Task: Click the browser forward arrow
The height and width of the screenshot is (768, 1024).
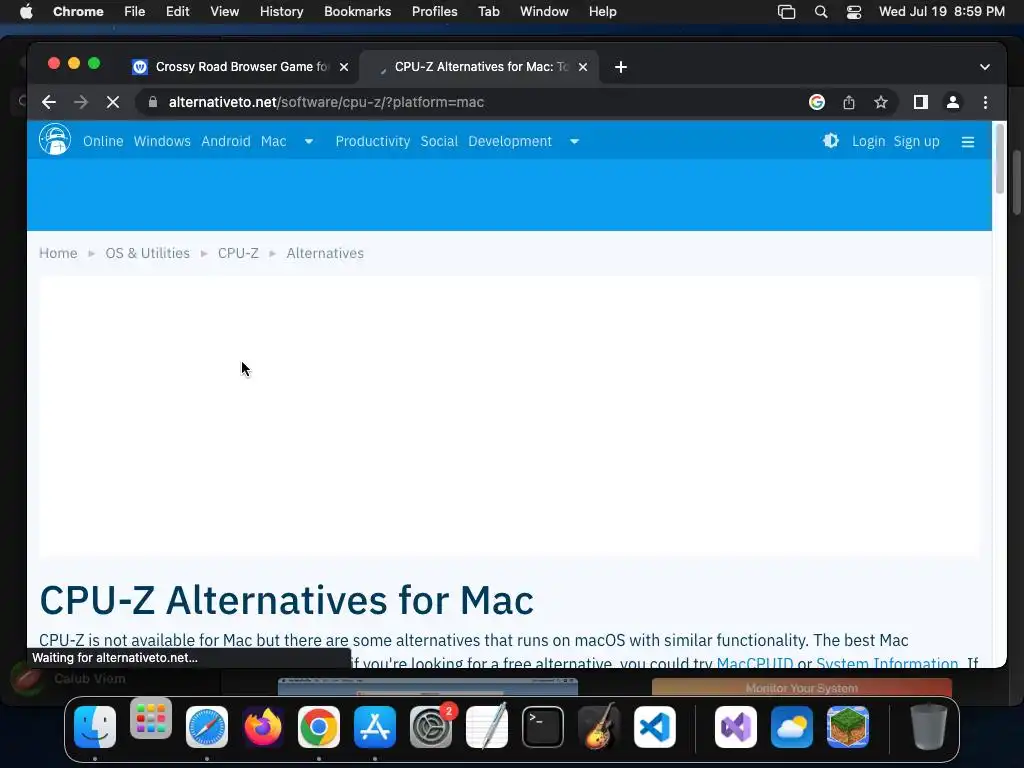Action: click(81, 102)
